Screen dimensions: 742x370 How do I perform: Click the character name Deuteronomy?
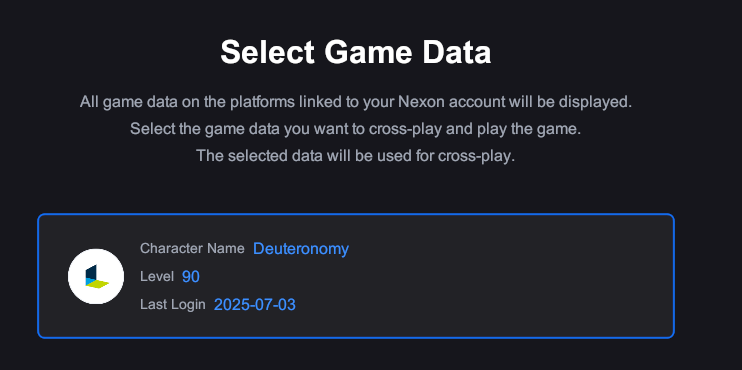(x=301, y=248)
